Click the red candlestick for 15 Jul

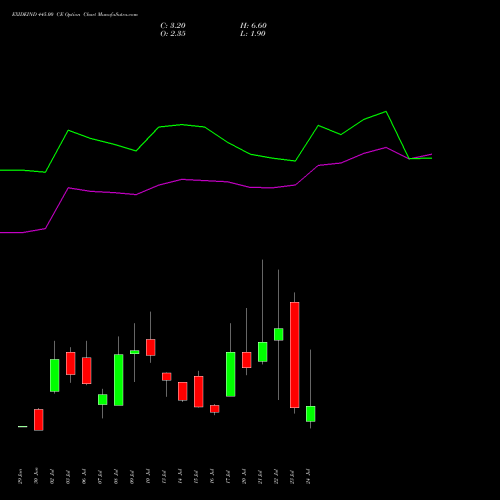coord(199,392)
